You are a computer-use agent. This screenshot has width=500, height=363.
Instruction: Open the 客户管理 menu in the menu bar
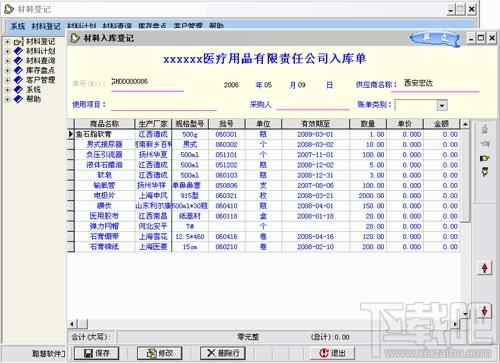click(x=188, y=26)
